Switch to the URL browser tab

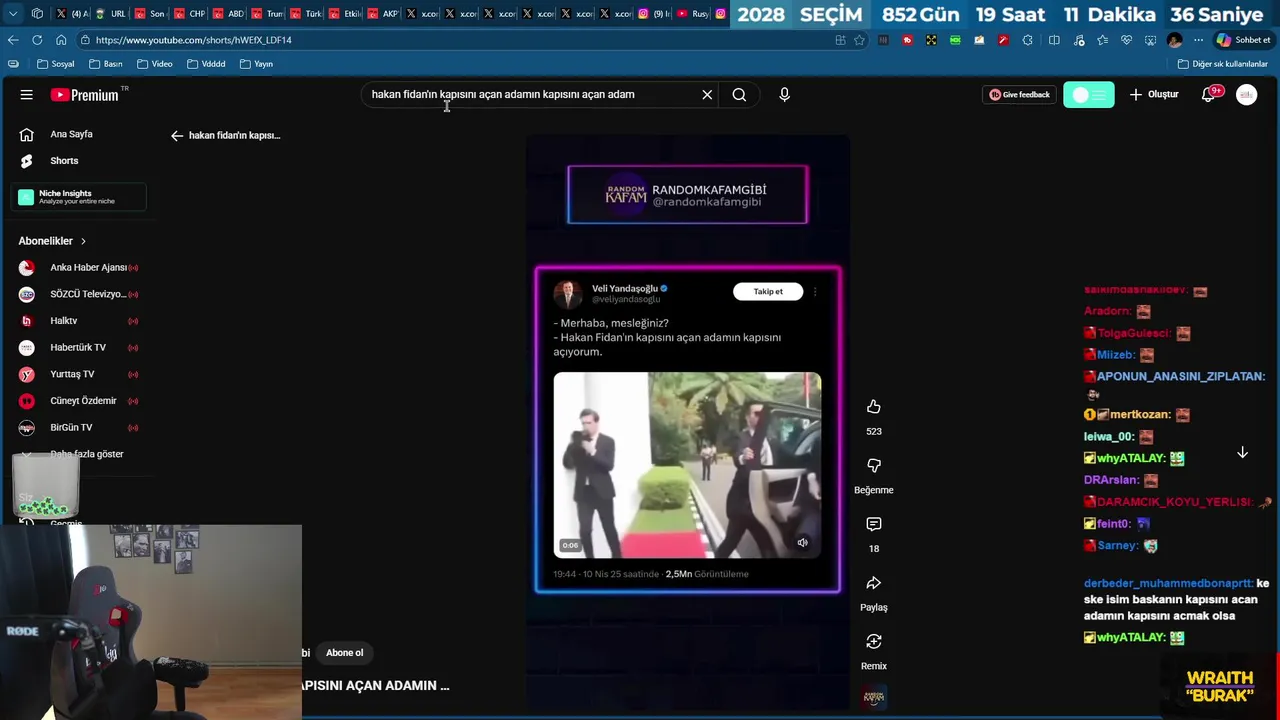pos(111,14)
